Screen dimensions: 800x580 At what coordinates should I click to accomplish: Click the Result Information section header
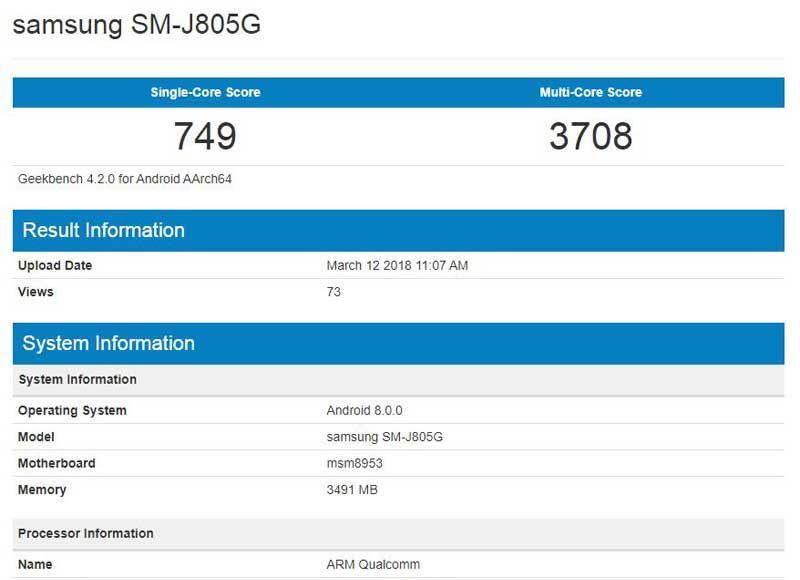pyautogui.click(x=104, y=230)
